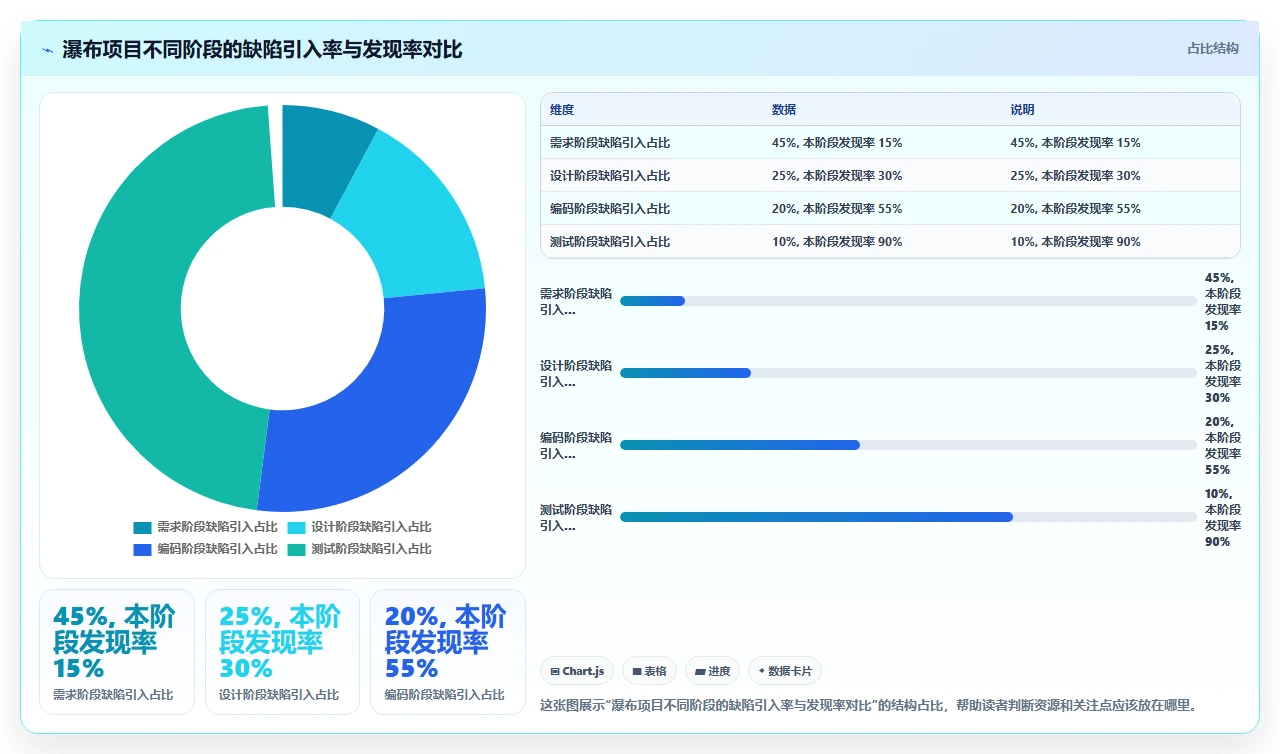The height and width of the screenshot is (754, 1280).
Task: Select the 数据卡片 tag chip
Action: click(785, 671)
